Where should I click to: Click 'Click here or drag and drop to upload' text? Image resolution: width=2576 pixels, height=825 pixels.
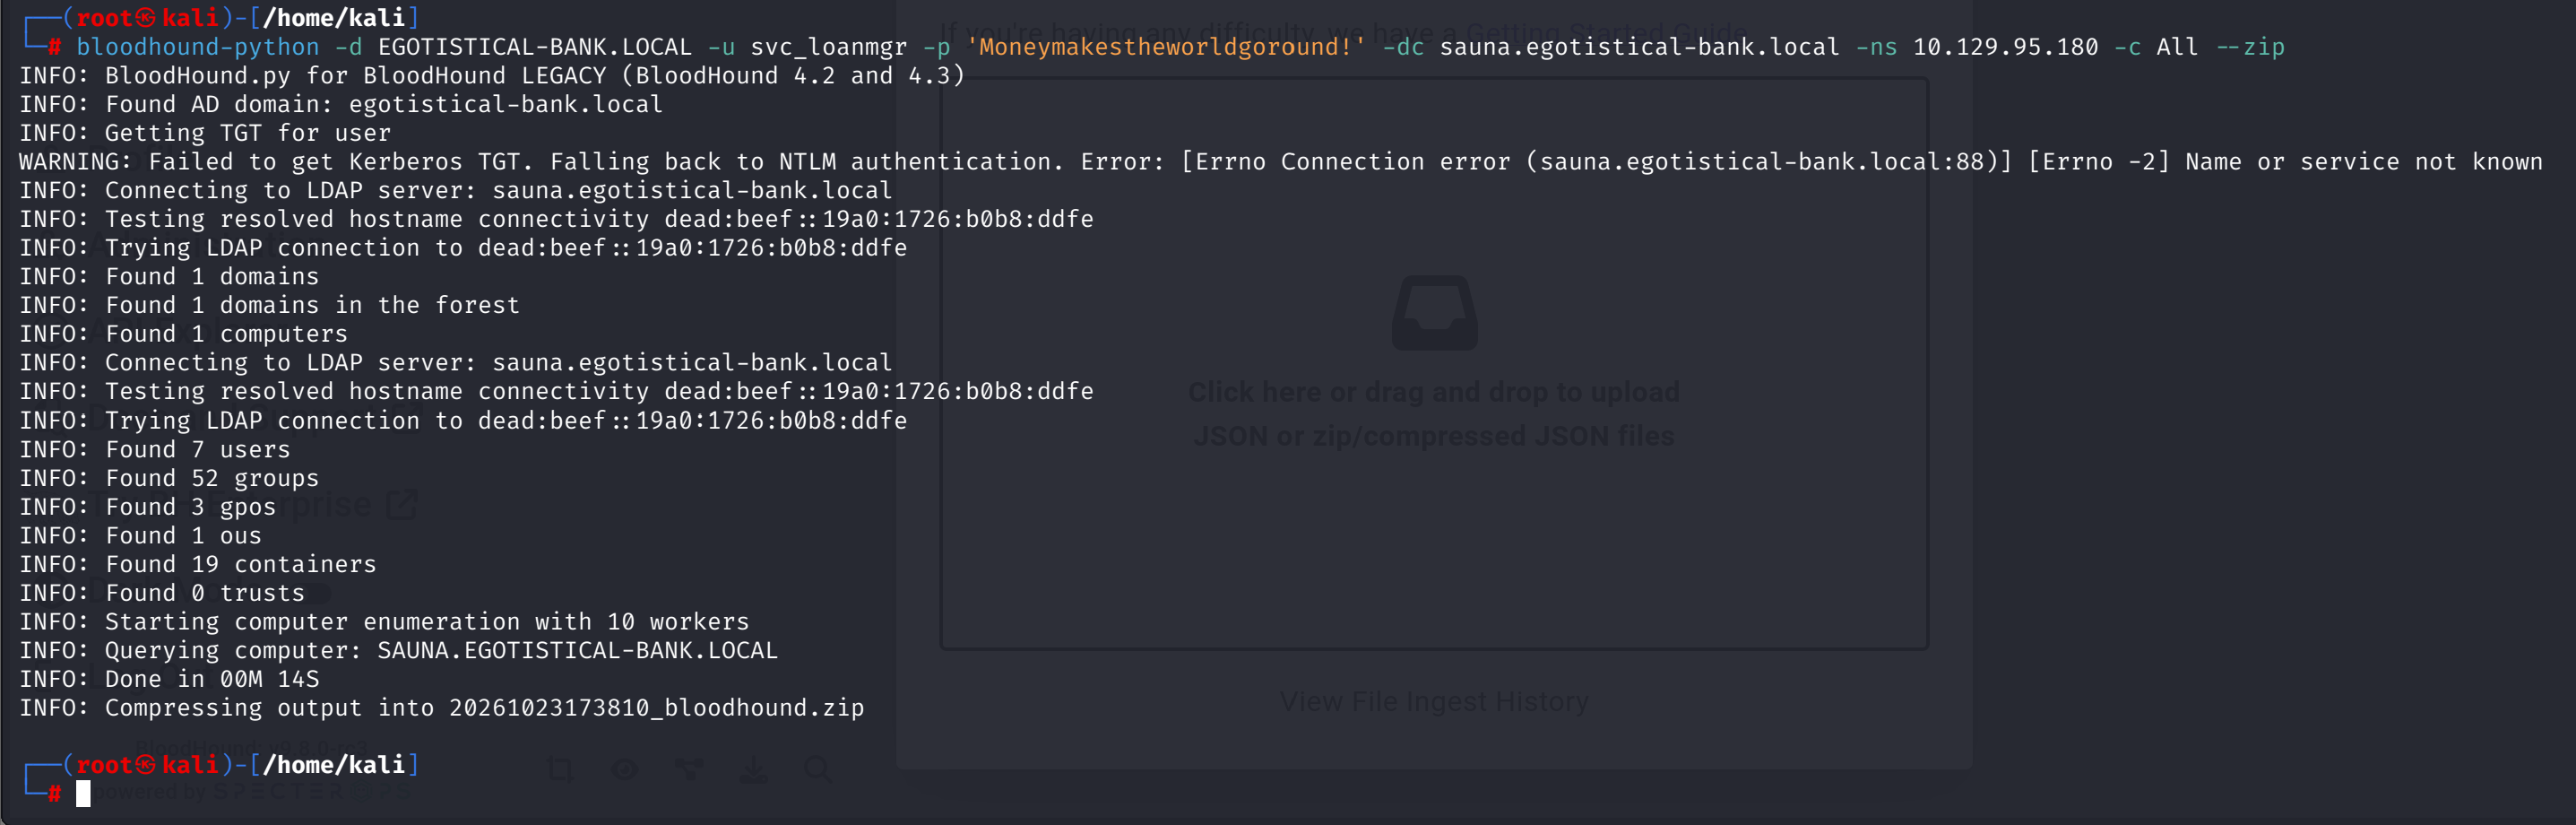(1434, 392)
